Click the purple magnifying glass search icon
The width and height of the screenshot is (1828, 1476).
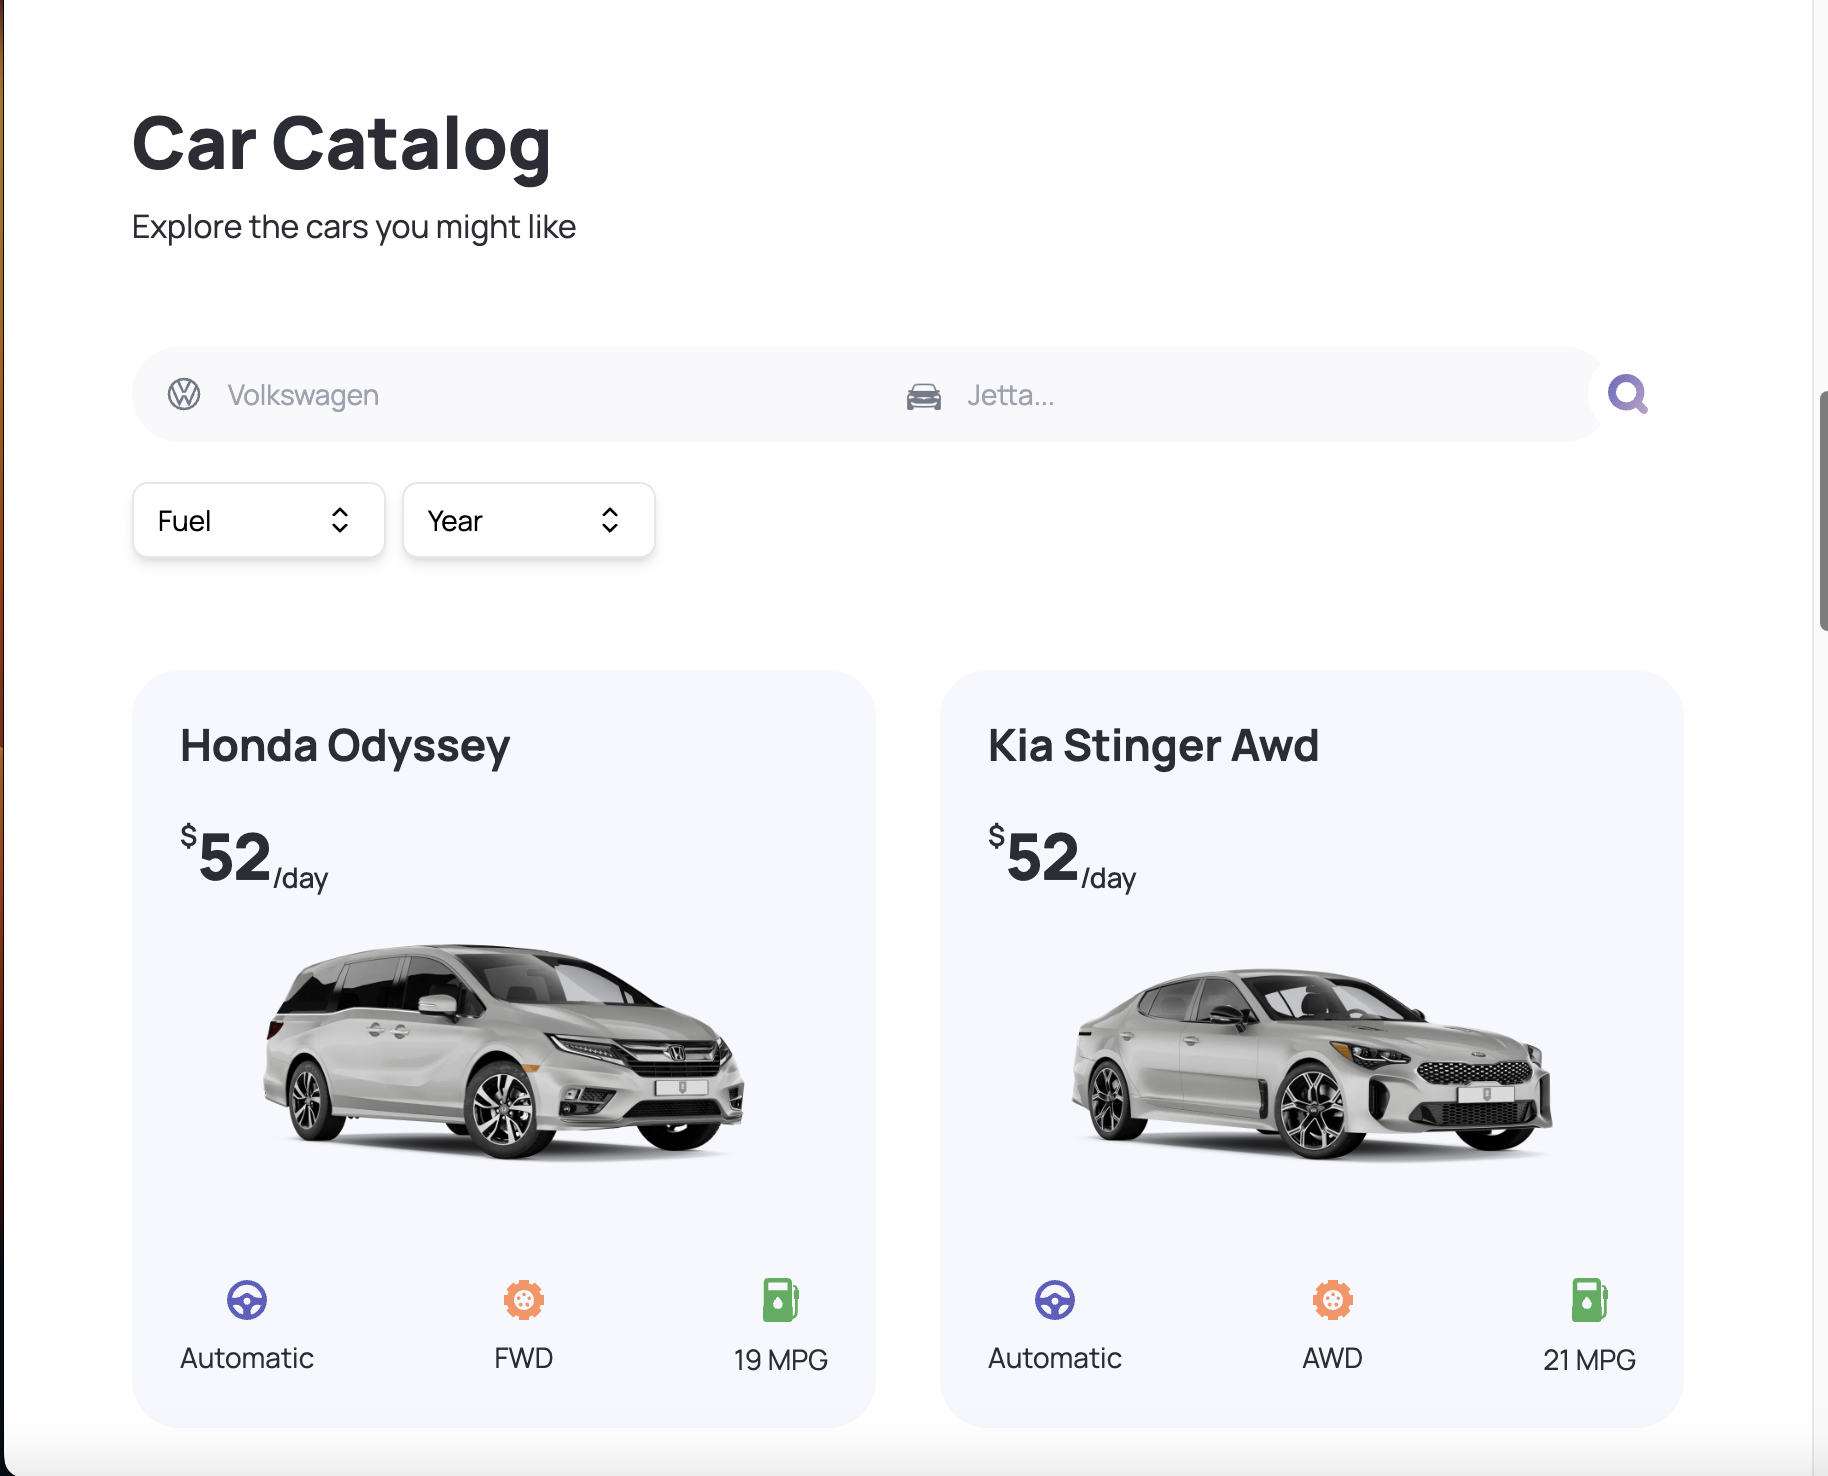click(x=1628, y=394)
